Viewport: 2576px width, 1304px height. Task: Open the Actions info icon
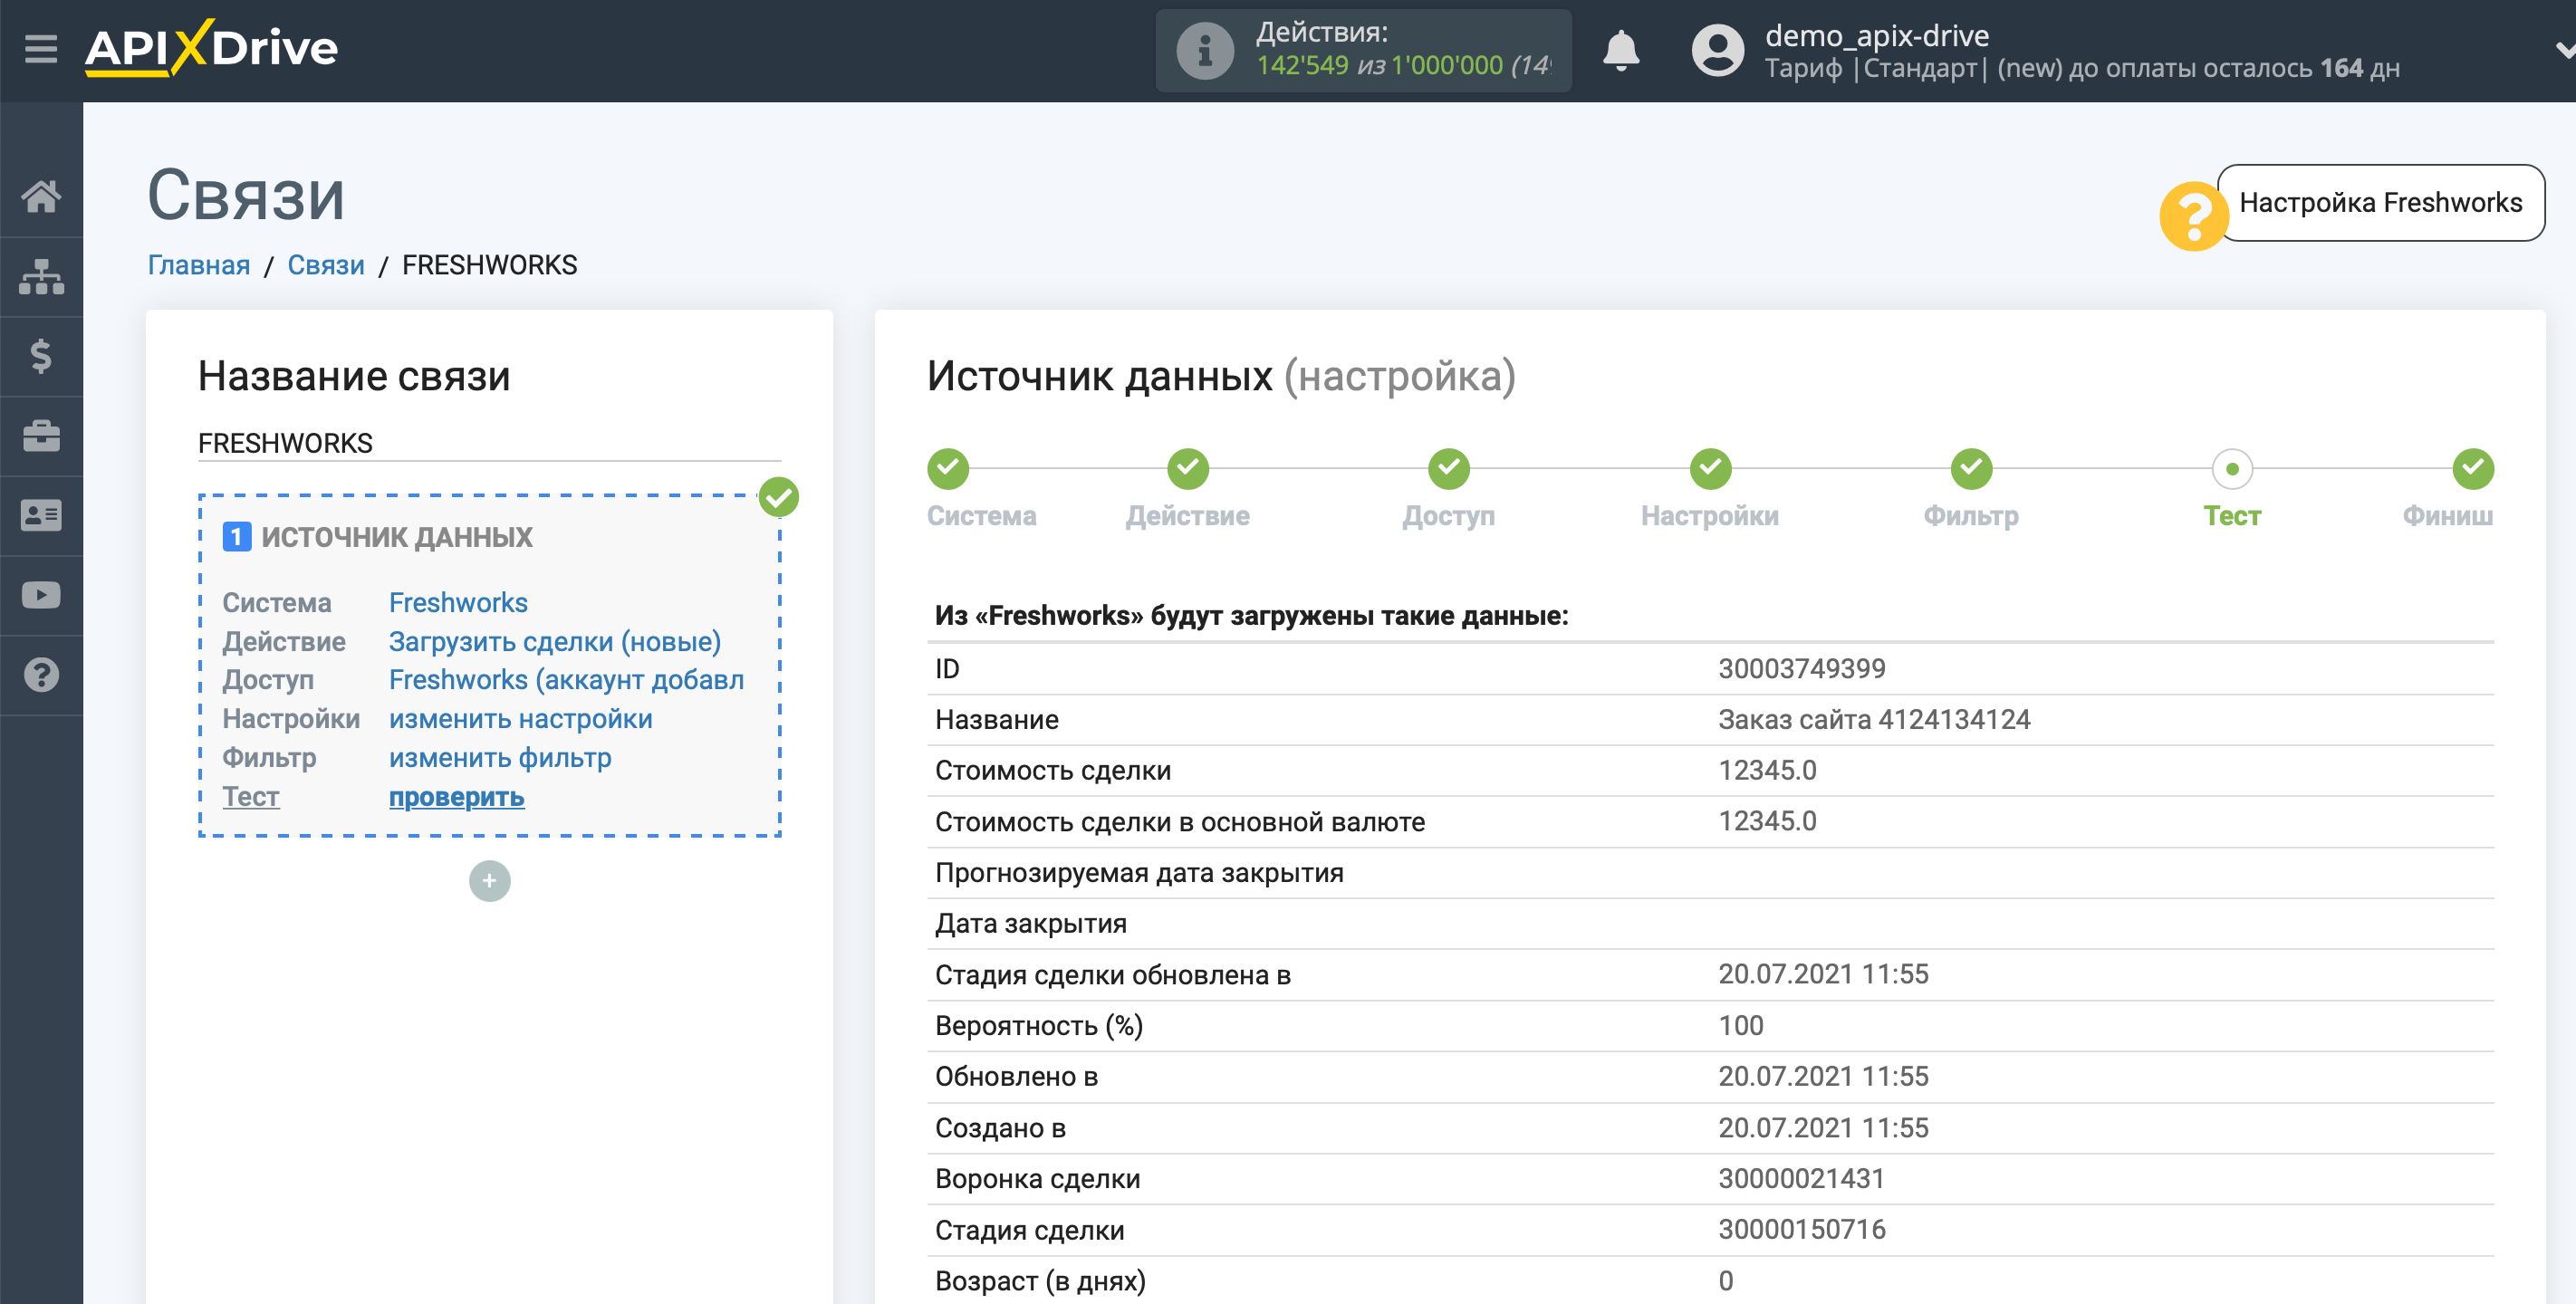(x=1204, y=50)
